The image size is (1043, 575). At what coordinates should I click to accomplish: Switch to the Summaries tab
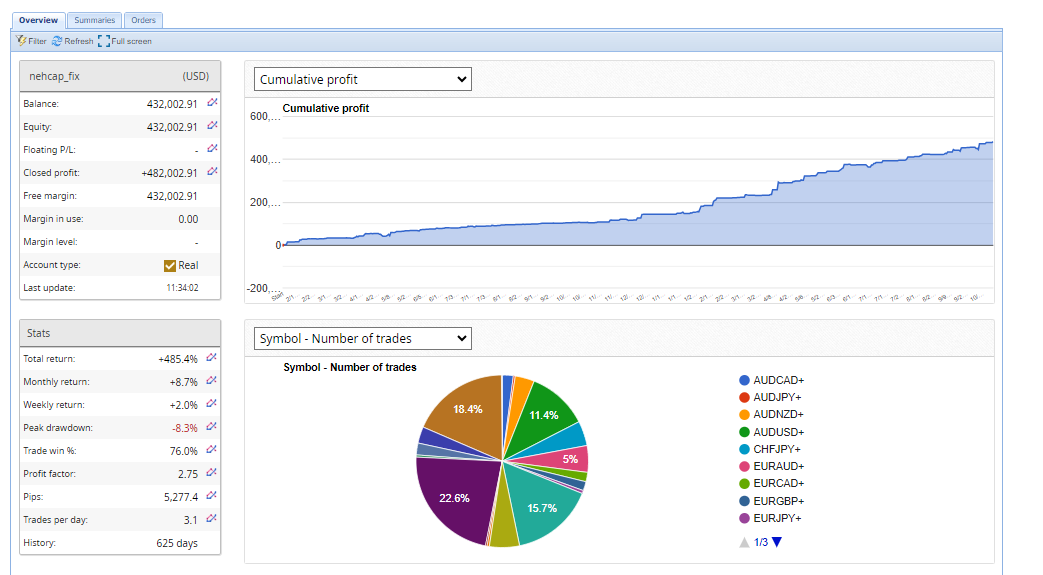click(94, 20)
